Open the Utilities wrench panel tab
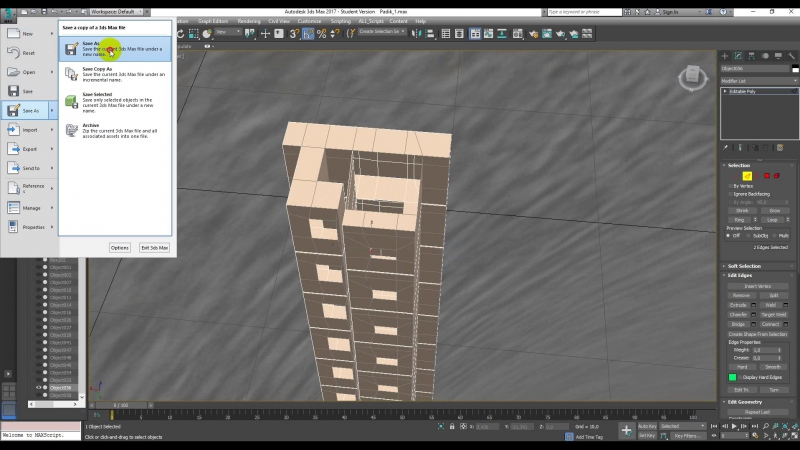 coord(791,56)
